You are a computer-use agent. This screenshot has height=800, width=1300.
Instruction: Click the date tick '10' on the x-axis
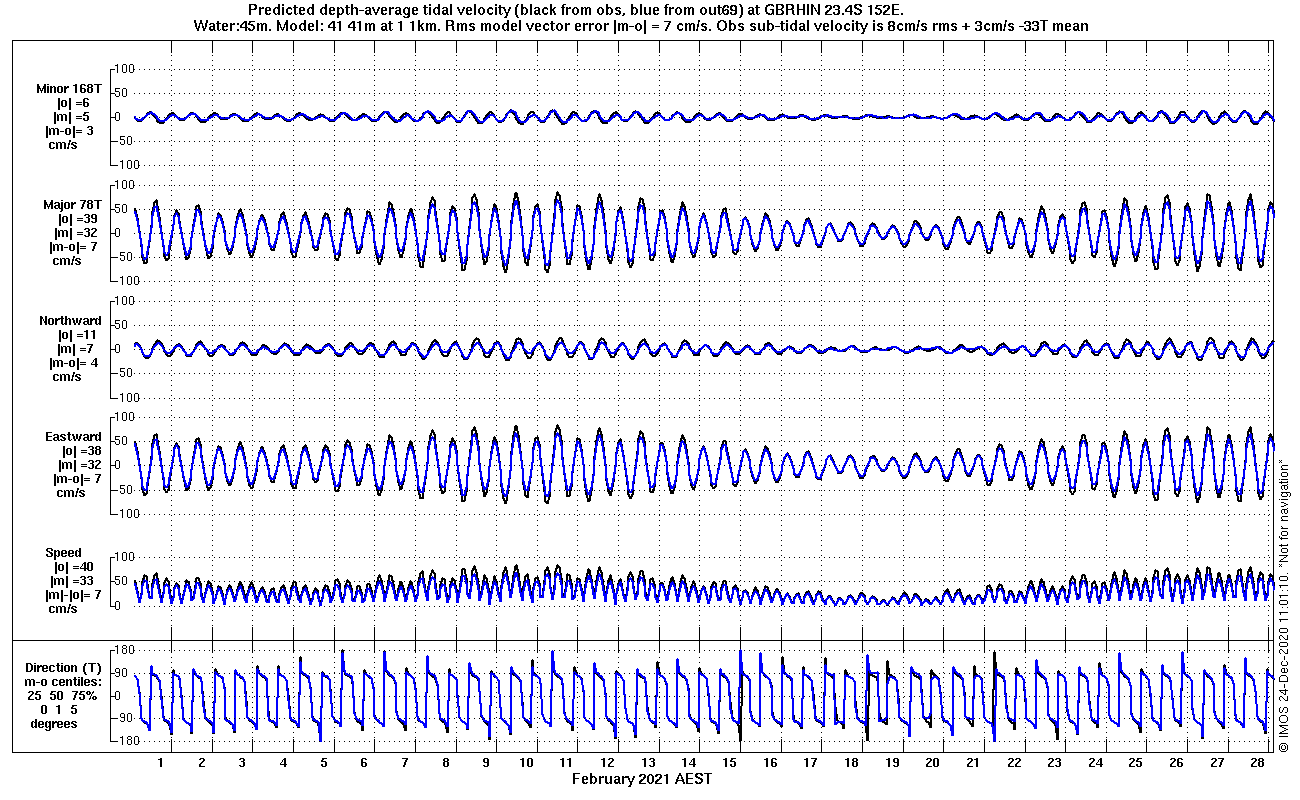click(527, 762)
